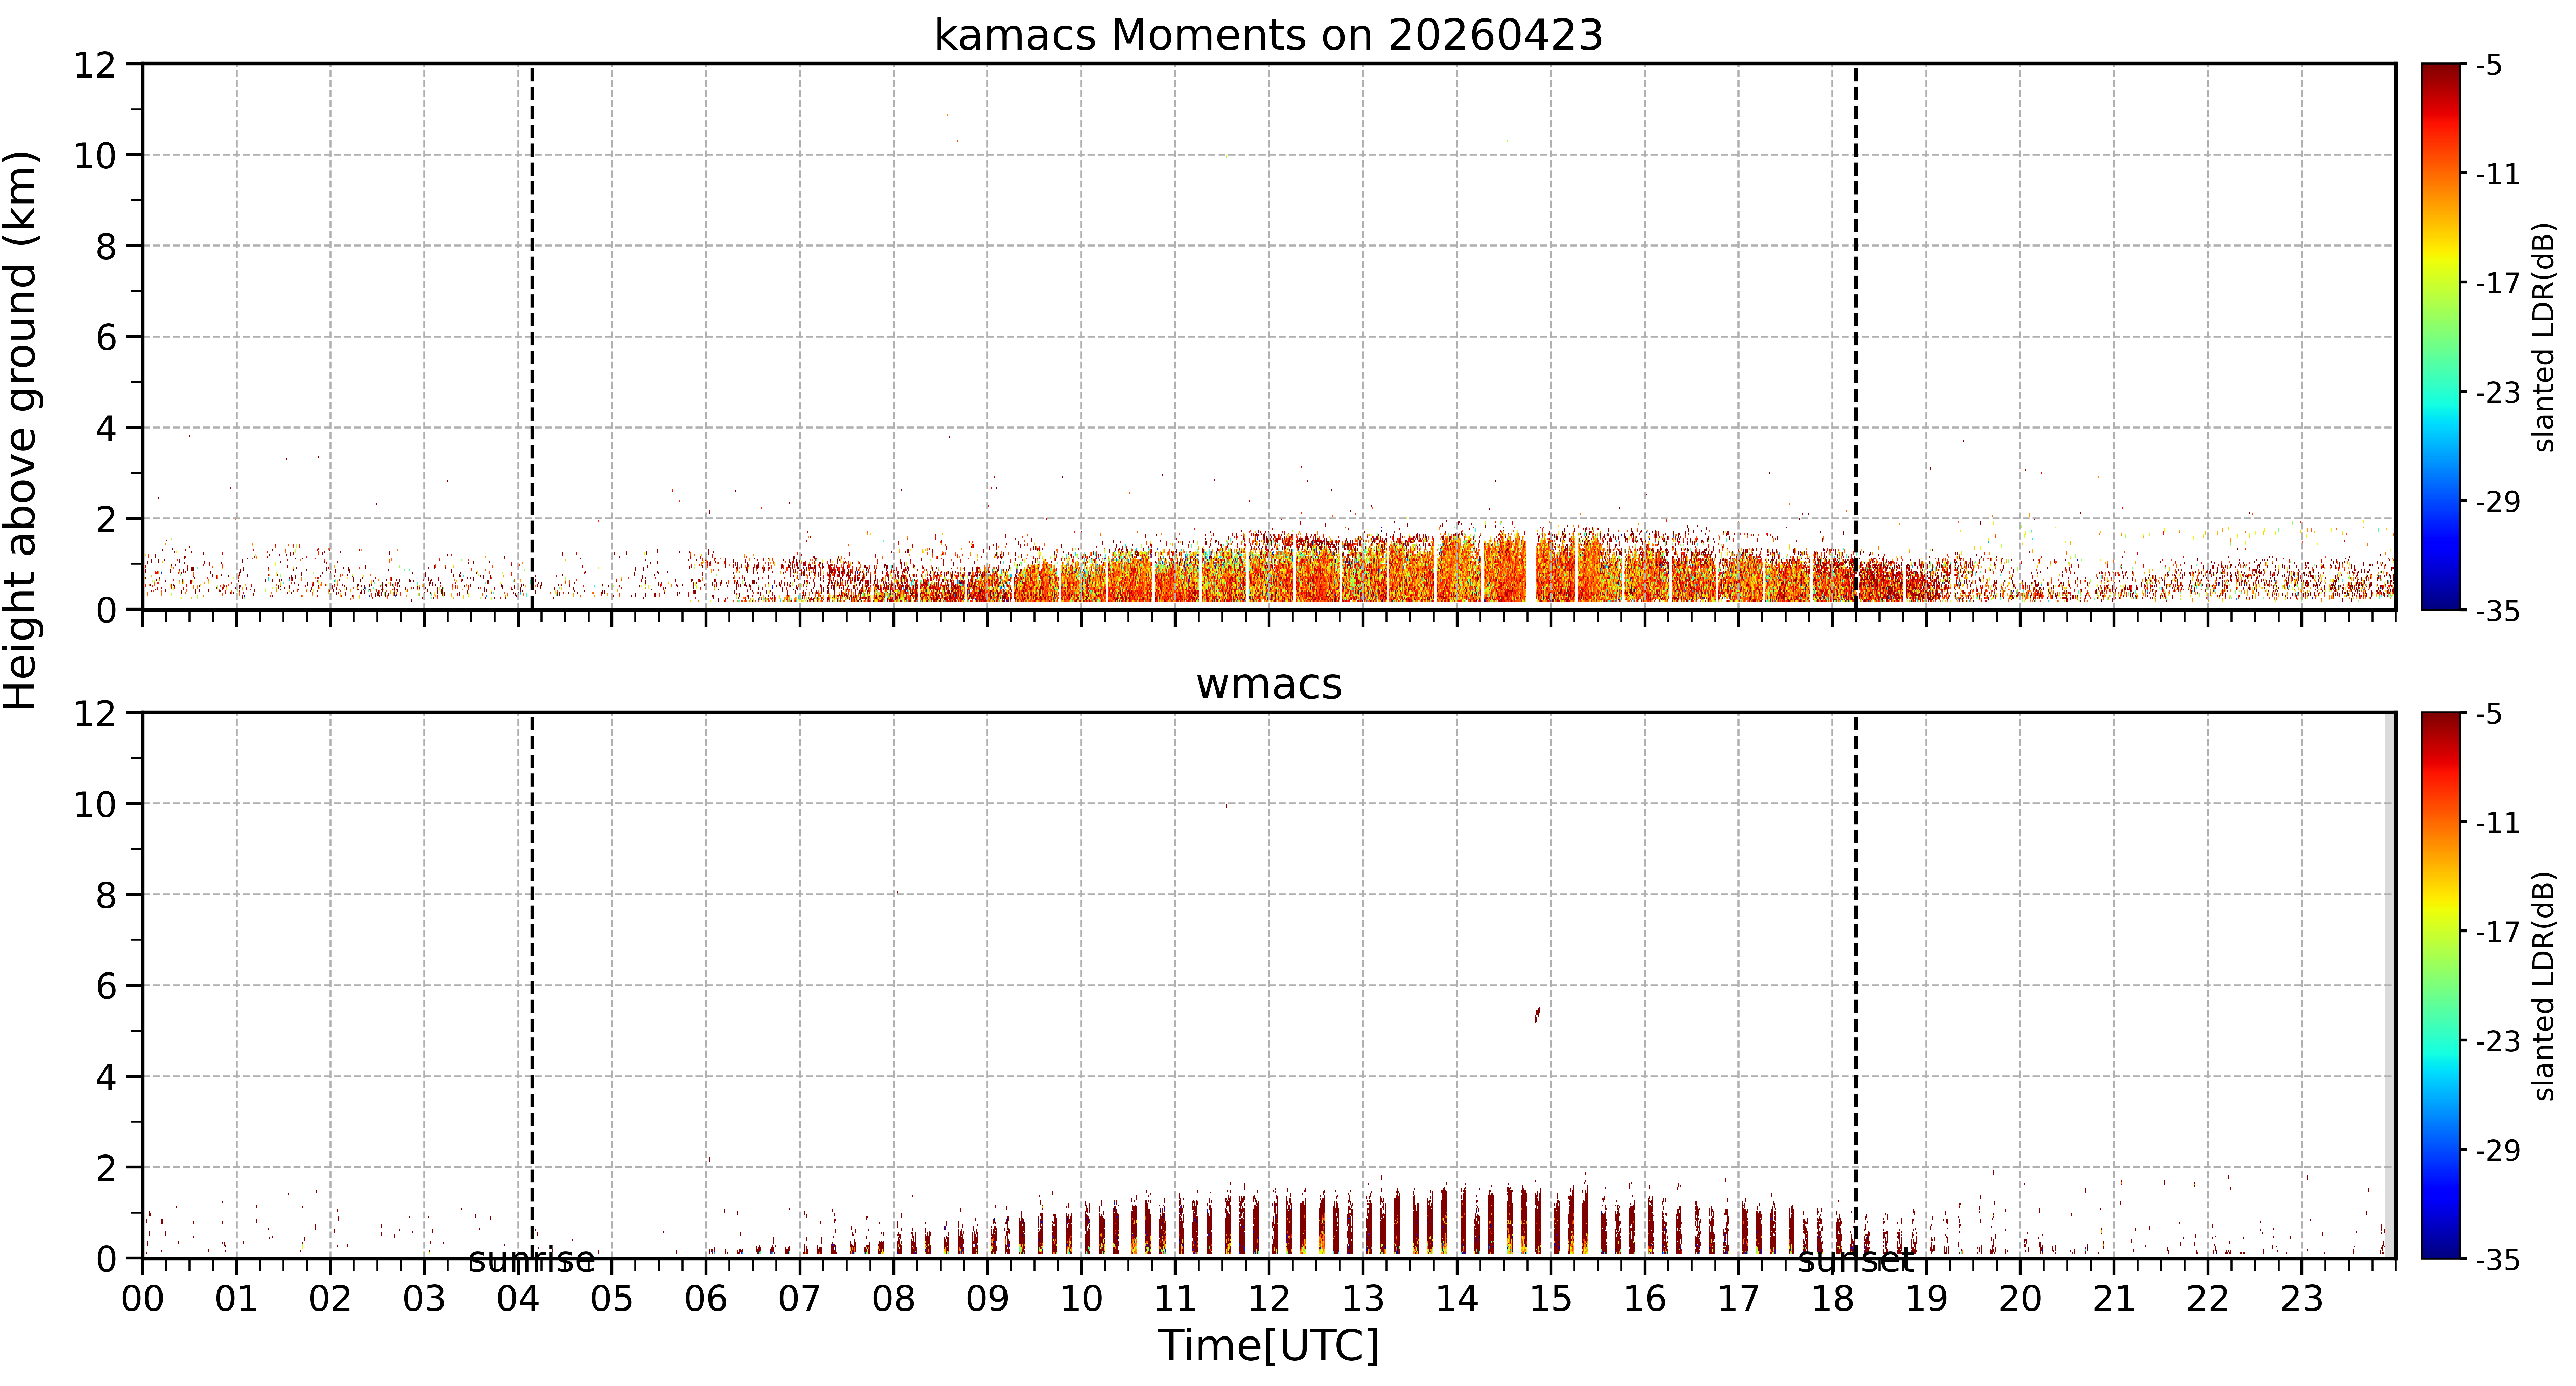Click the sunset dashed line in top plot

point(1856,336)
